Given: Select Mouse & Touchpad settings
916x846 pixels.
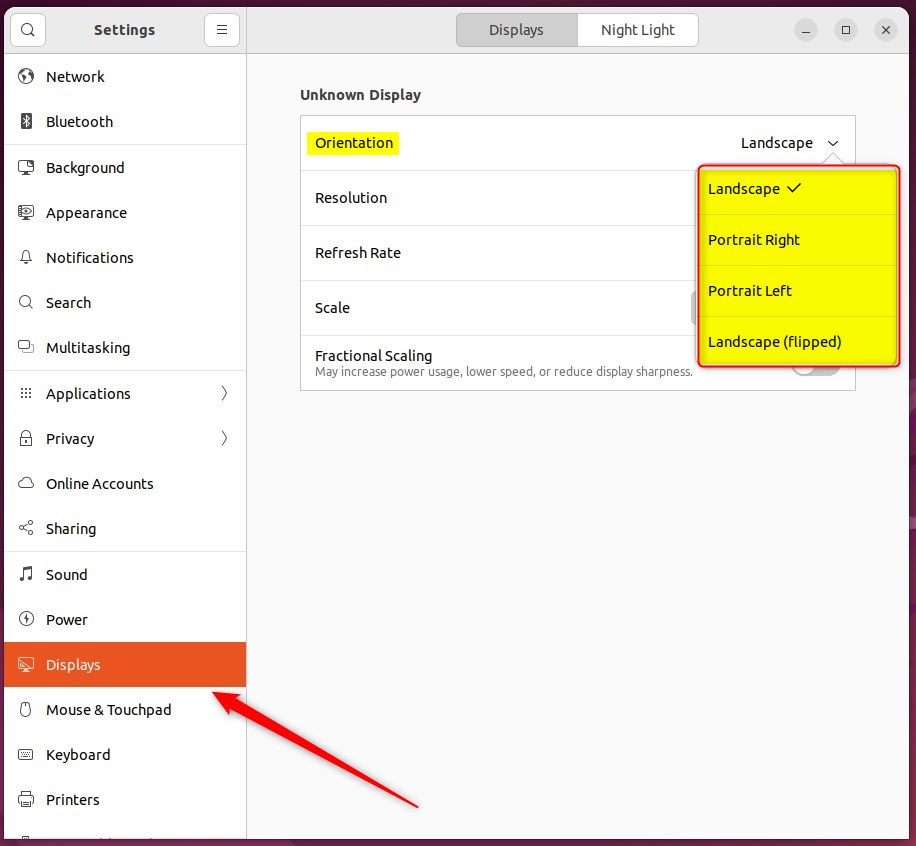Looking at the screenshot, I should (125, 709).
